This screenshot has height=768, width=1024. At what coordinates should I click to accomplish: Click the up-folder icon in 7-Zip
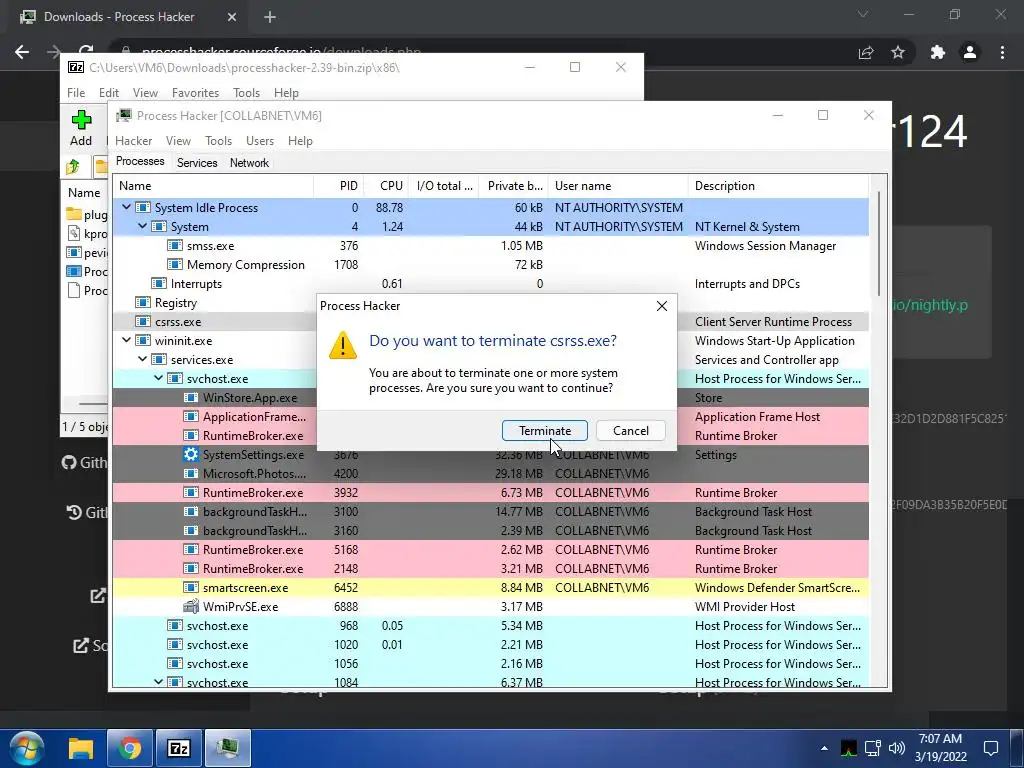(73, 167)
